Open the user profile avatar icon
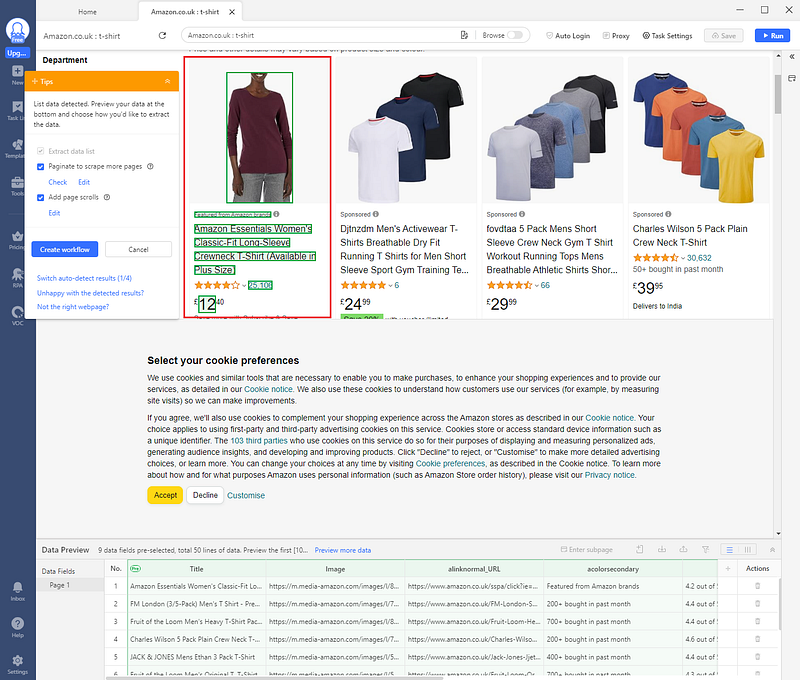 17,31
